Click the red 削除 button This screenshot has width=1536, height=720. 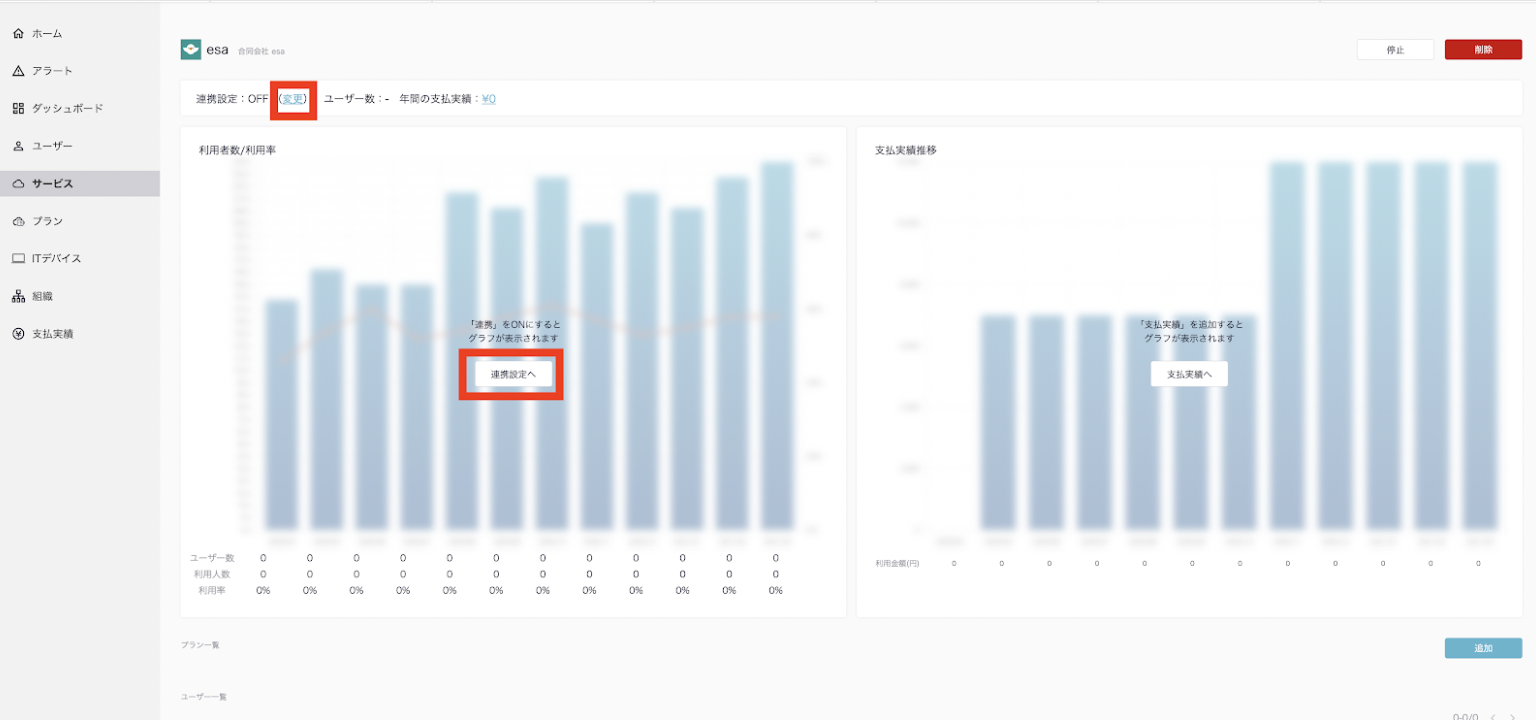pos(1483,50)
